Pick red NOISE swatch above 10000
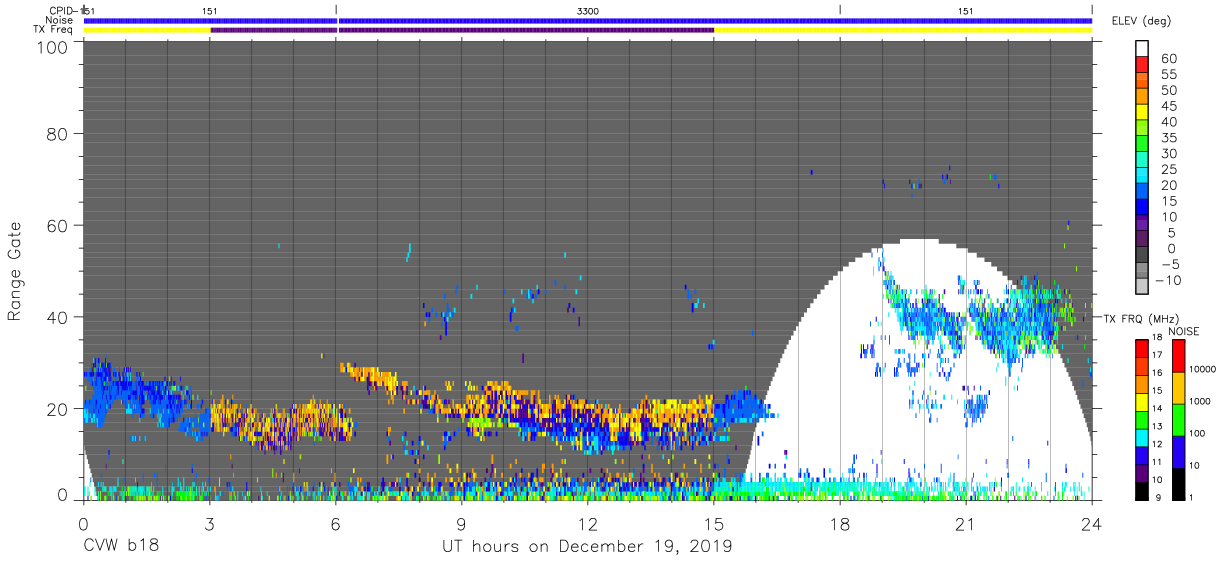 click(1180, 356)
